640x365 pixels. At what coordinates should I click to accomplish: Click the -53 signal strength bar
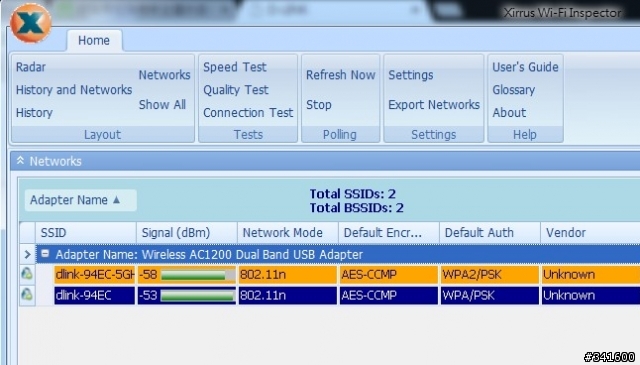(198, 296)
